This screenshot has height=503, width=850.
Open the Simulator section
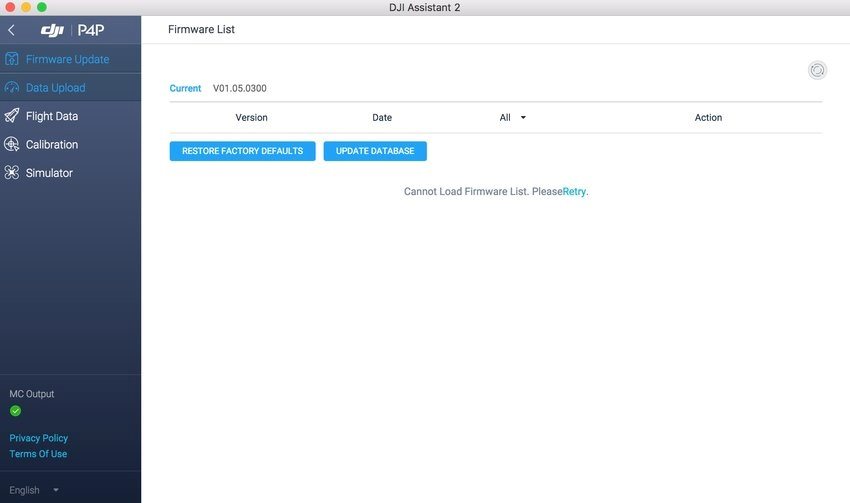(70, 173)
